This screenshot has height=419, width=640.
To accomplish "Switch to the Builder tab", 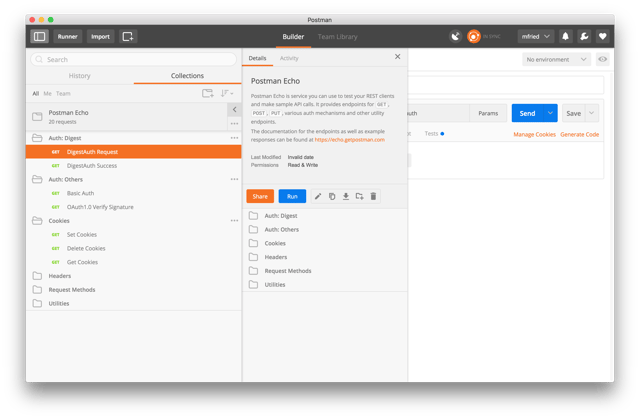I will [x=293, y=37].
